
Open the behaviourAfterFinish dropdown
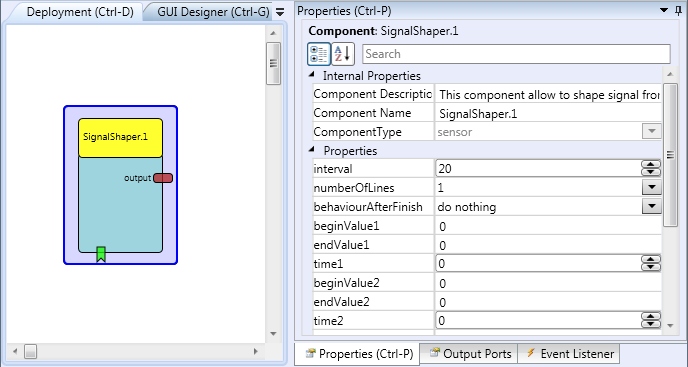(652, 206)
